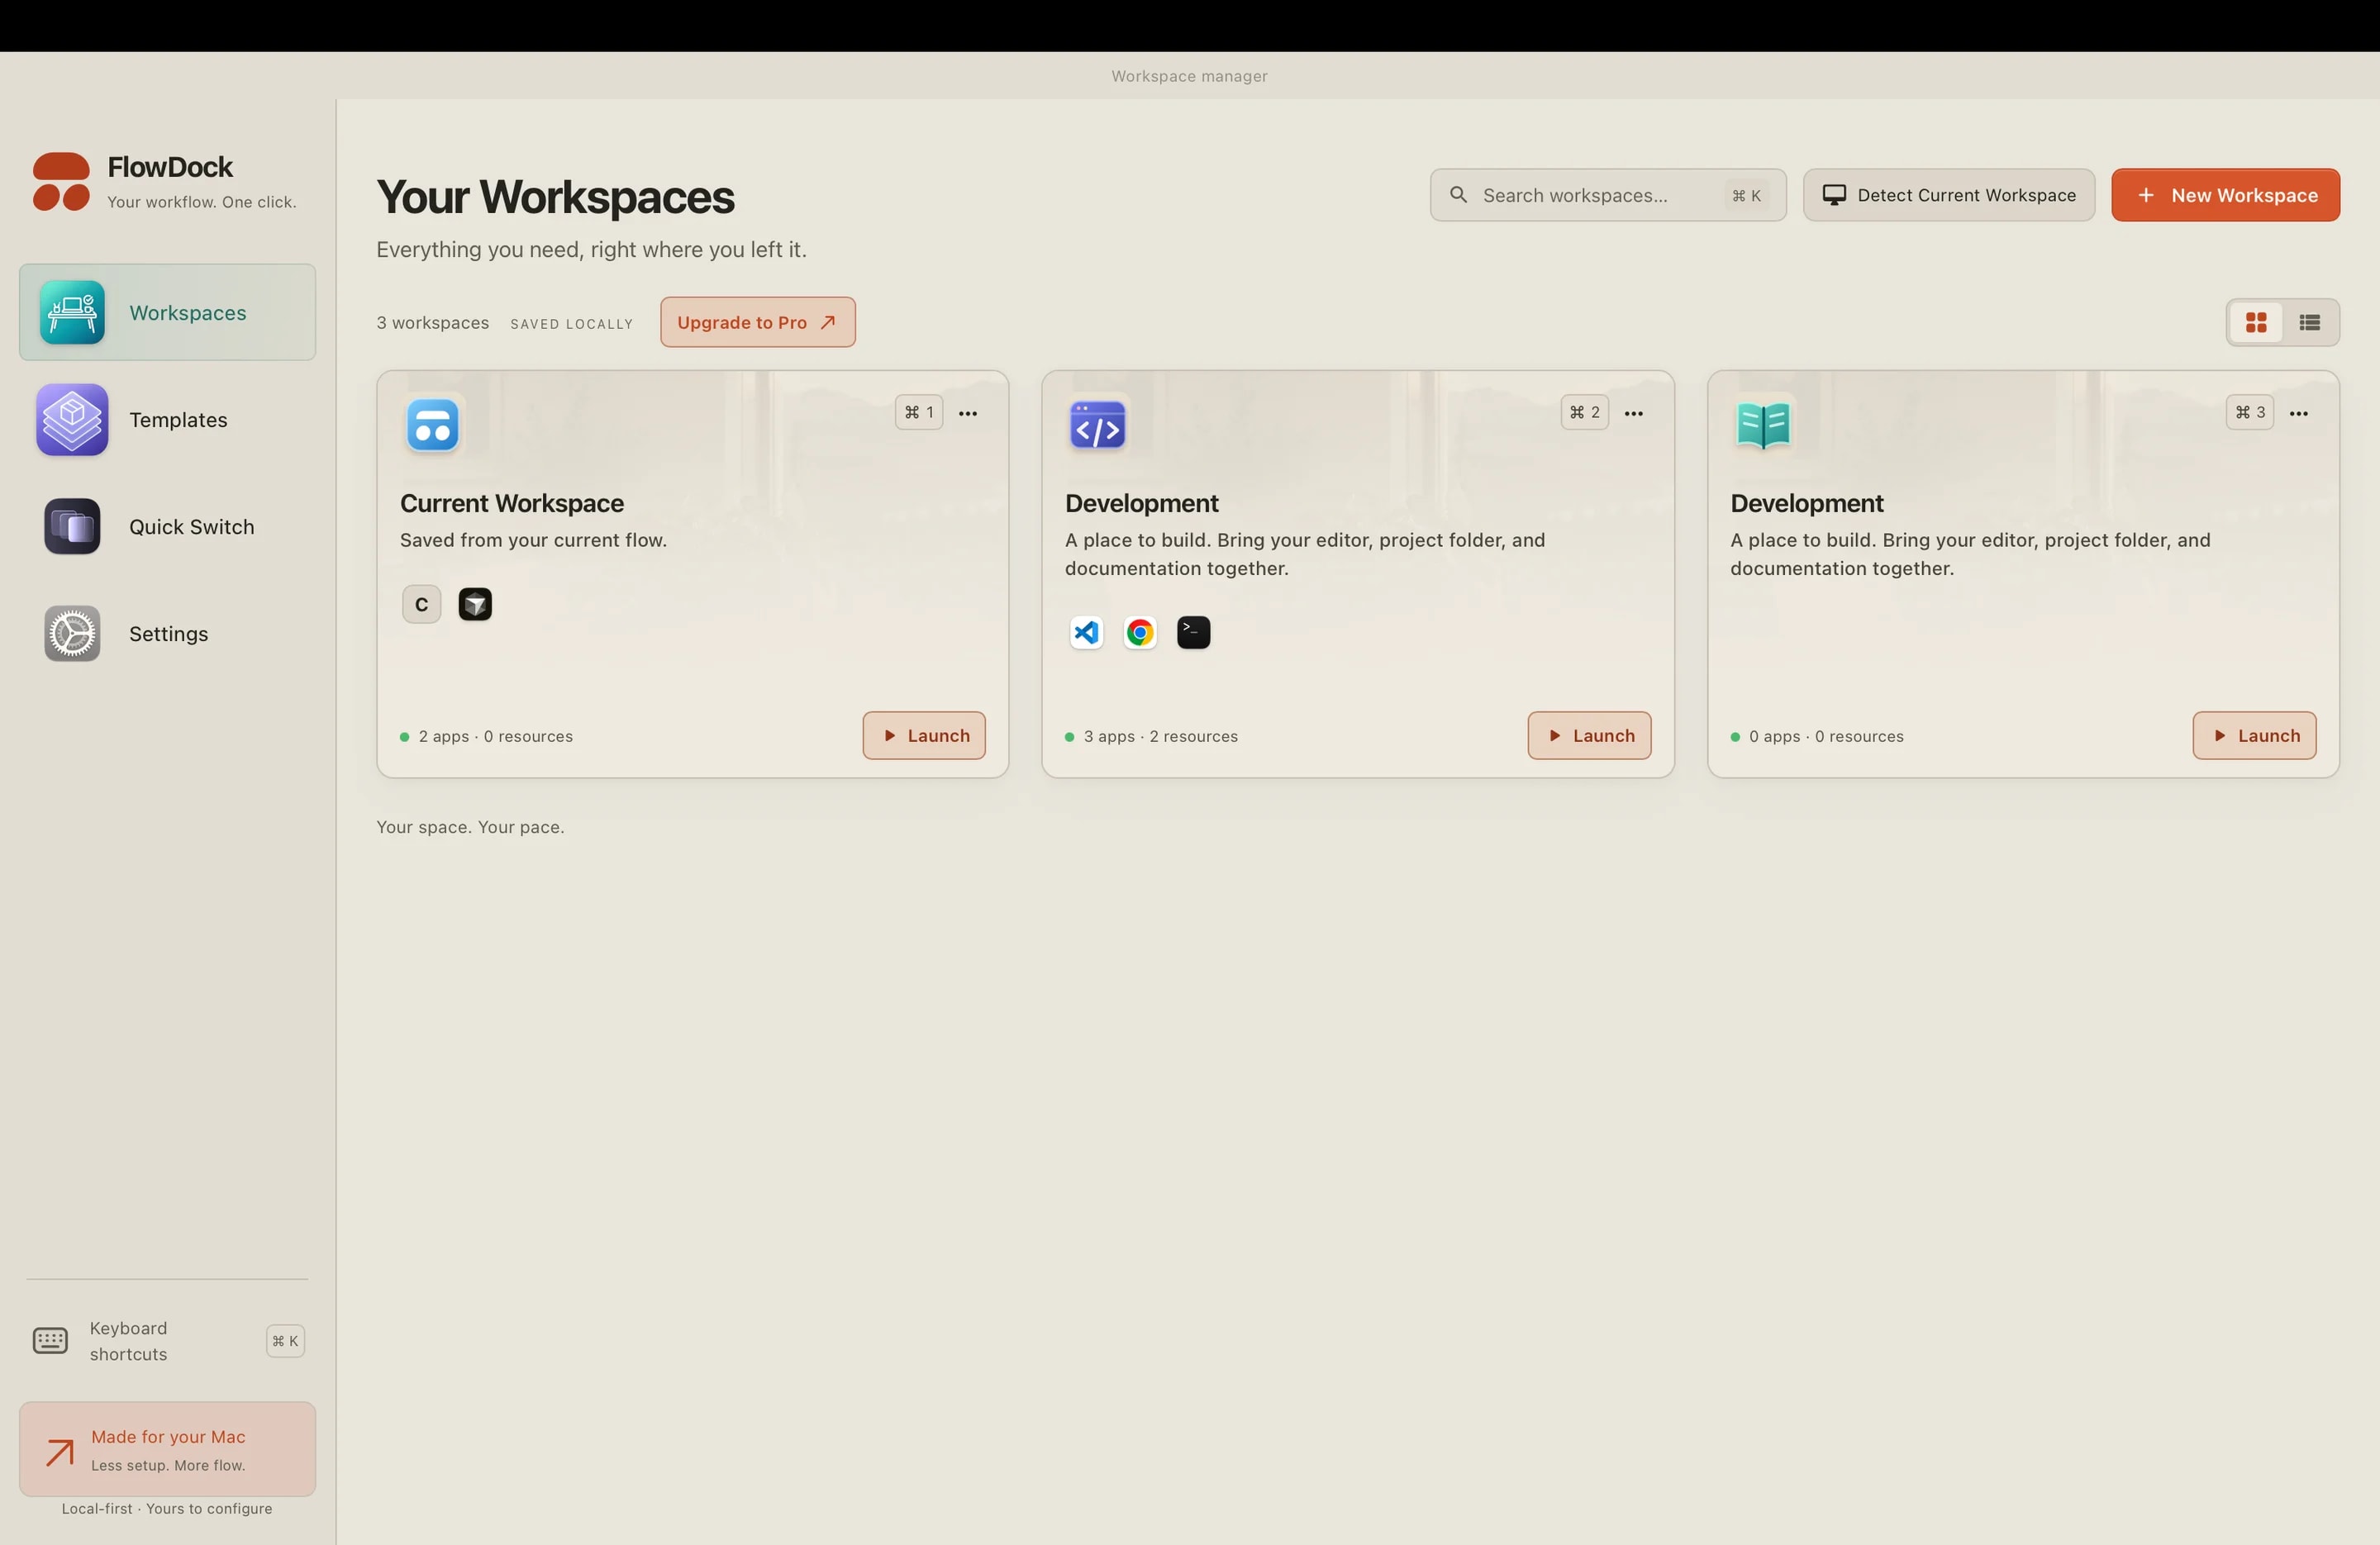Click the Current Workspace blue icon
2380x1545 pixels.
click(x=433, y=426)
